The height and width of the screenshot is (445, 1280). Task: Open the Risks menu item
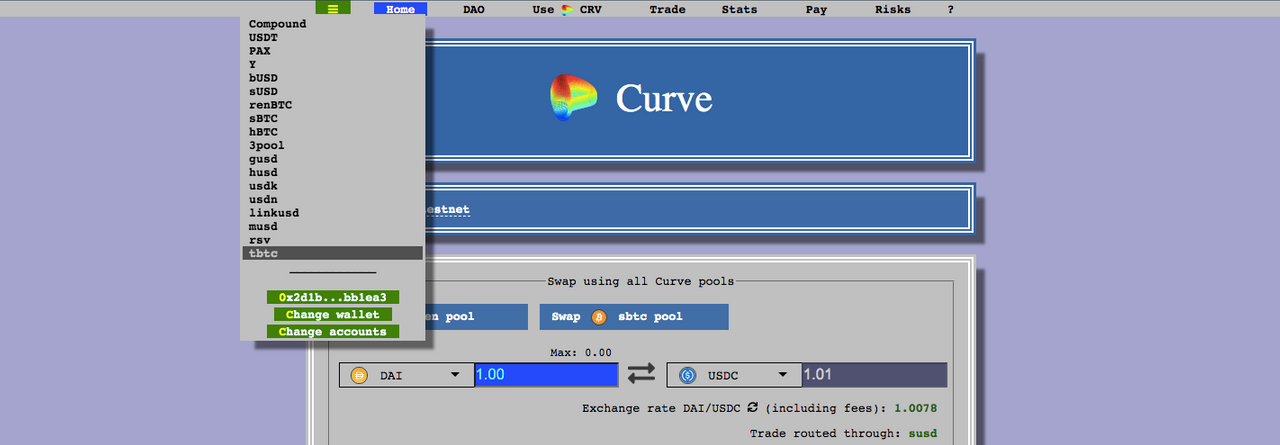click(893, 9)
